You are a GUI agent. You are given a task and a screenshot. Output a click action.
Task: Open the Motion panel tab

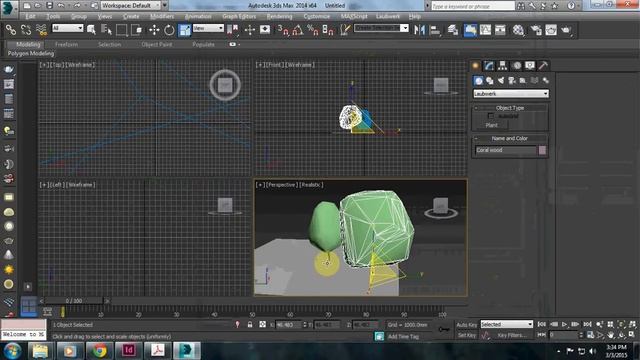point(517,66)
